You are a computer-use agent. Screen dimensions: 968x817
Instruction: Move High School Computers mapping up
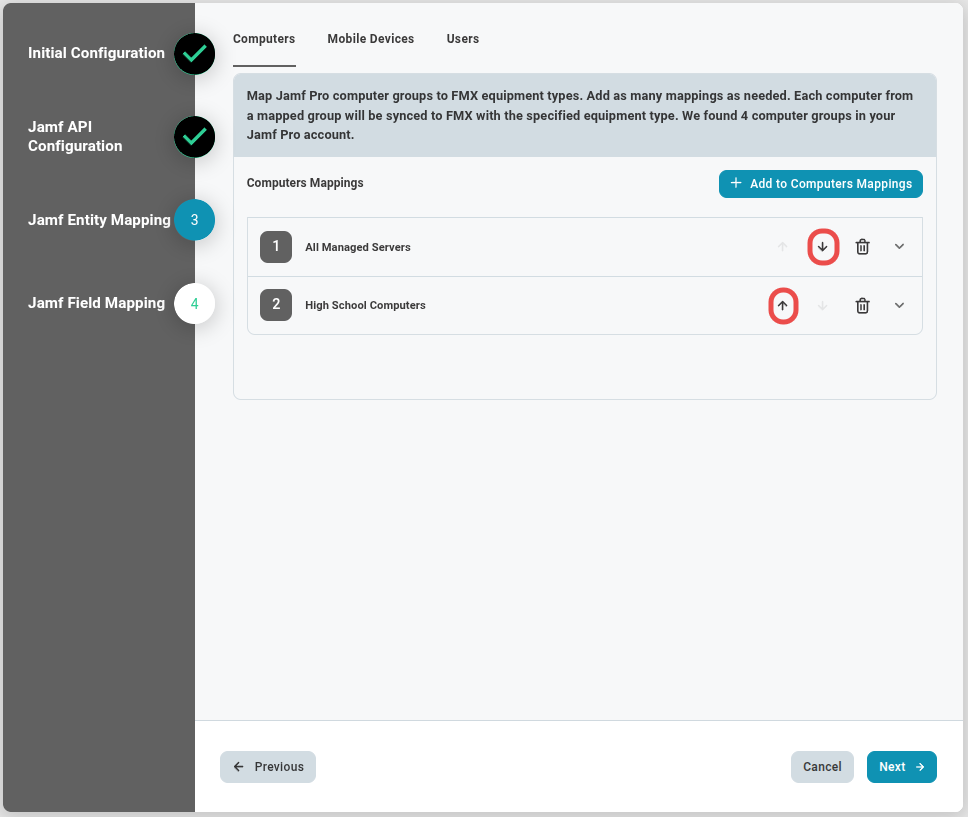pos(783,306)
